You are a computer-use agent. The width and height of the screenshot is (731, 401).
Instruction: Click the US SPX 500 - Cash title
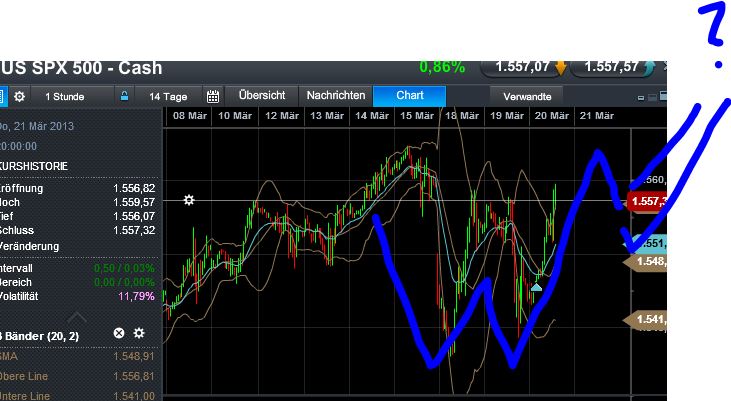(81, 68)
